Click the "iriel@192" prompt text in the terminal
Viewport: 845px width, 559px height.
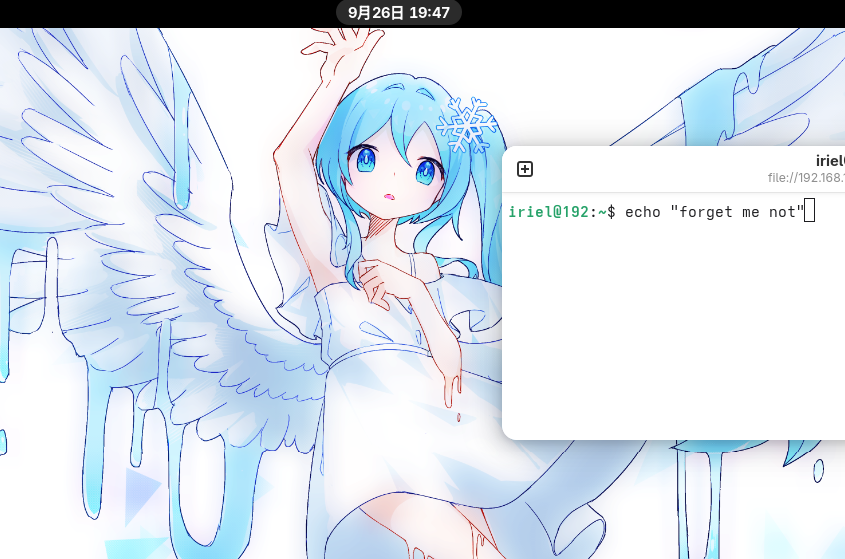[549, 212]
